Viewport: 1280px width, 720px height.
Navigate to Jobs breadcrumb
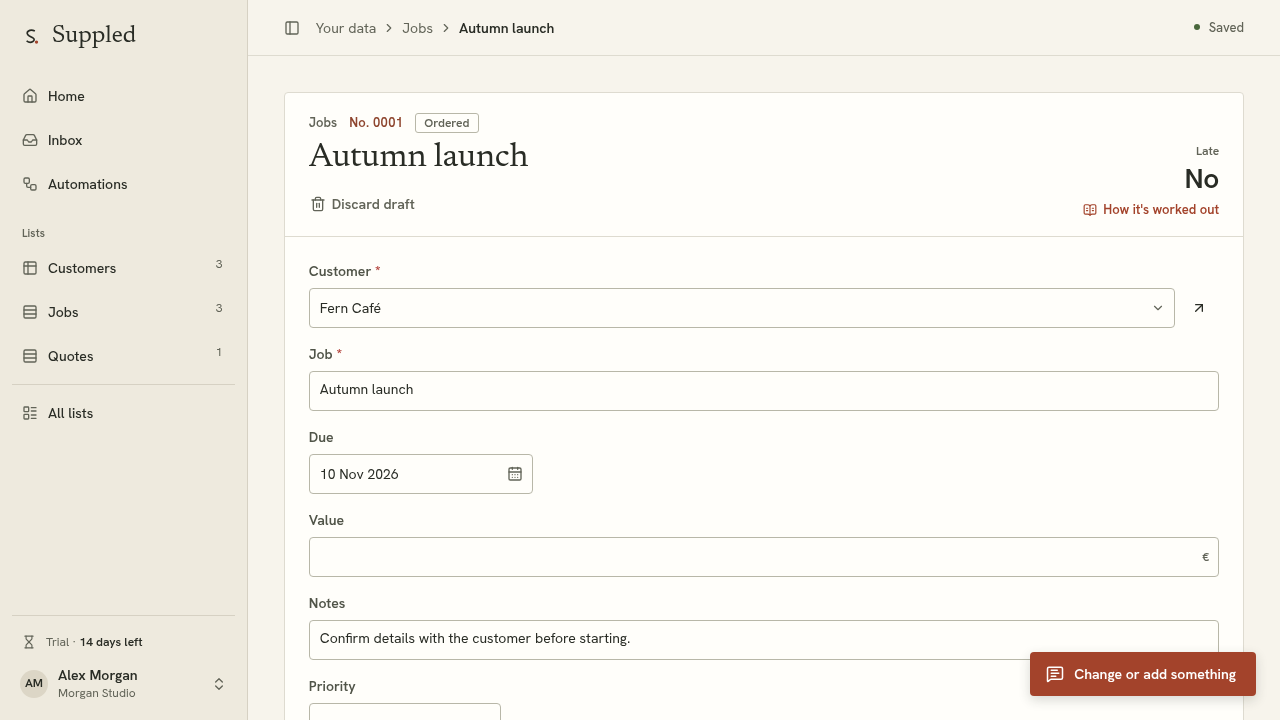click(x=418, y=28)
